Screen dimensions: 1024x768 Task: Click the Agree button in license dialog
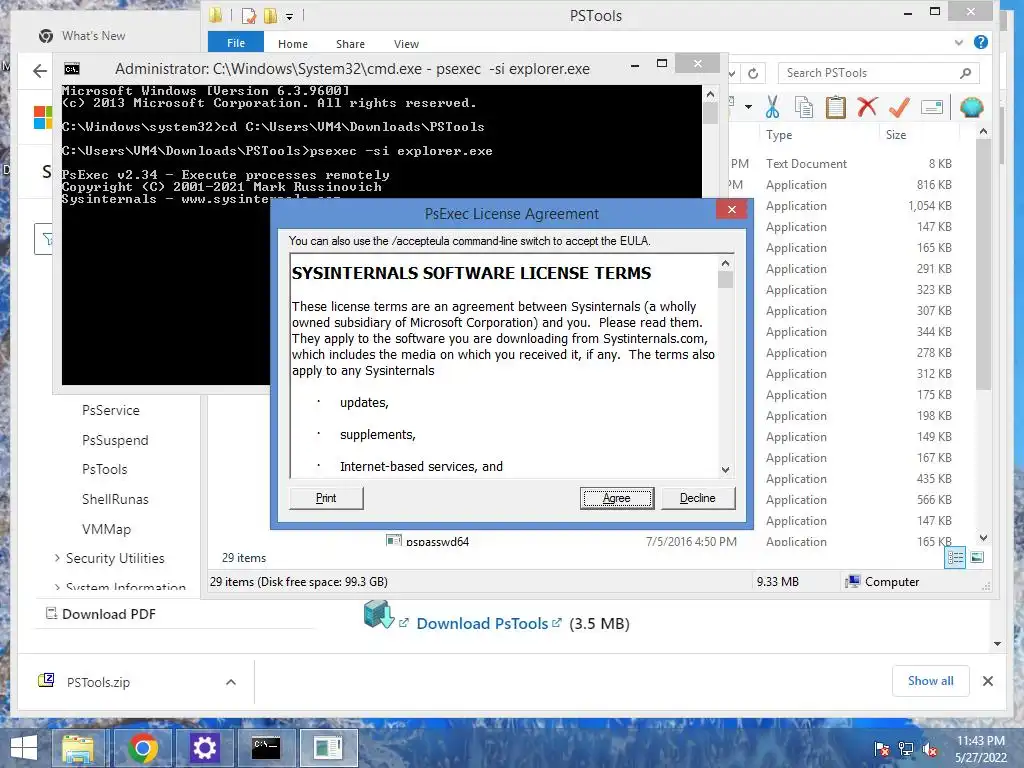tap(616, 498)
